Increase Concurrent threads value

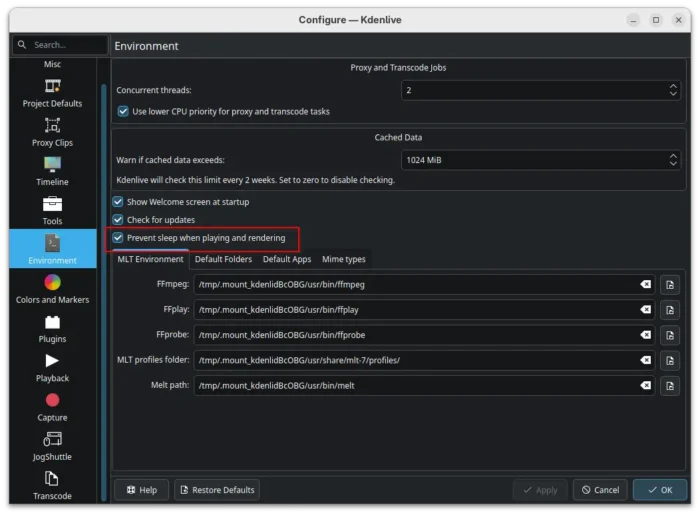tap(673, 86)
